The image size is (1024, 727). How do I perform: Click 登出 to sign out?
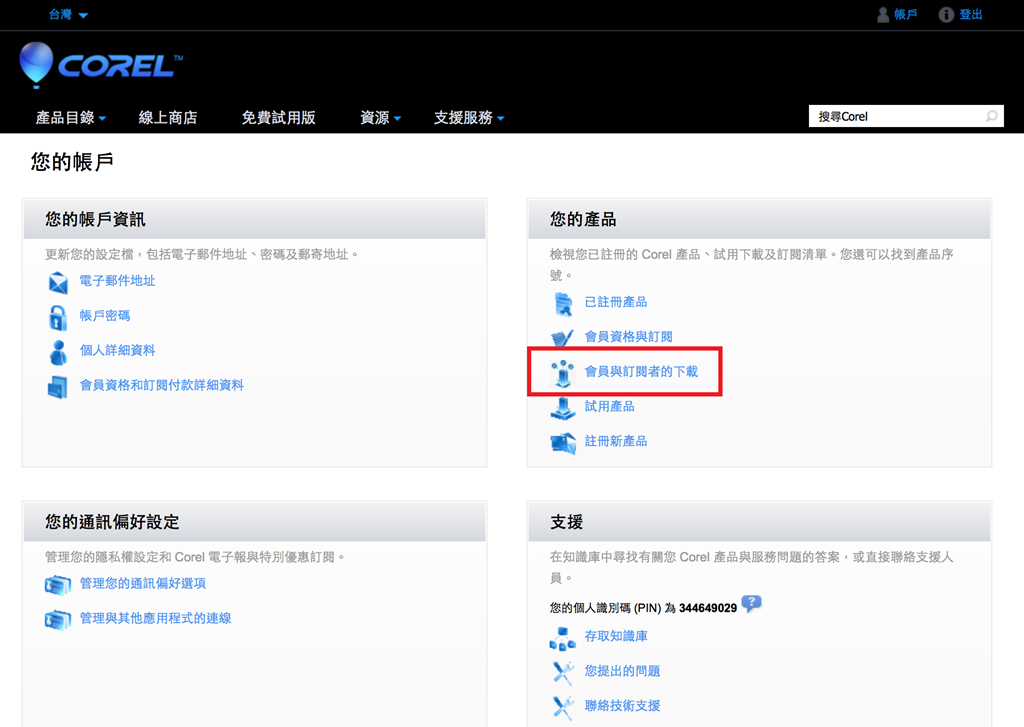pyautogui.click(x=970, y=14)
